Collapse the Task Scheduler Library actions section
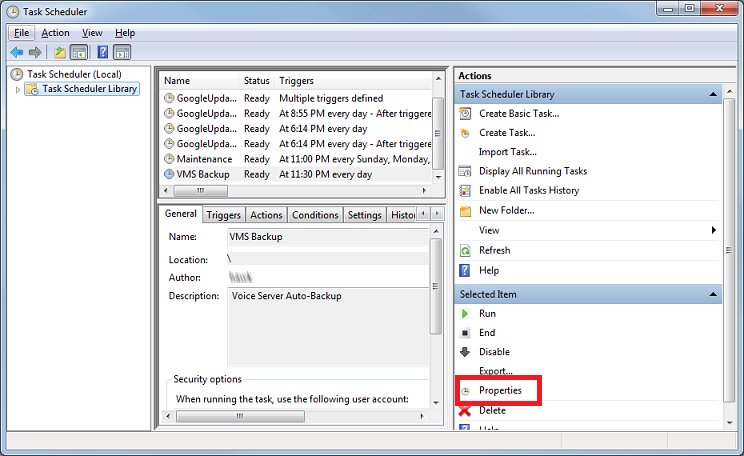 712,94
